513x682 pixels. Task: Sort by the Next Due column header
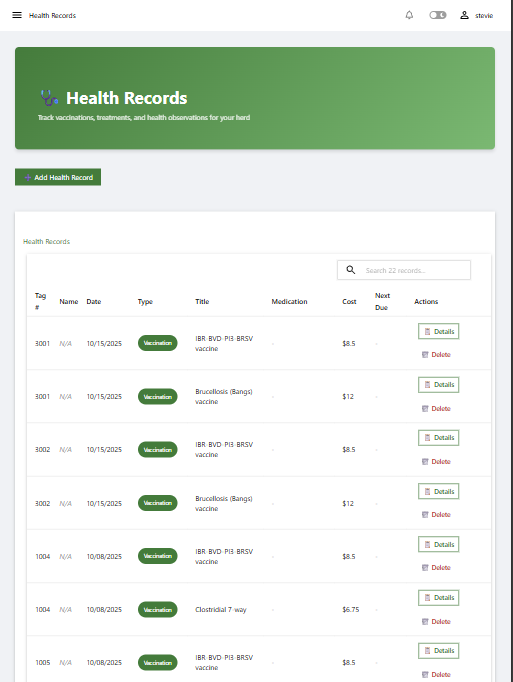coord(382,301)
